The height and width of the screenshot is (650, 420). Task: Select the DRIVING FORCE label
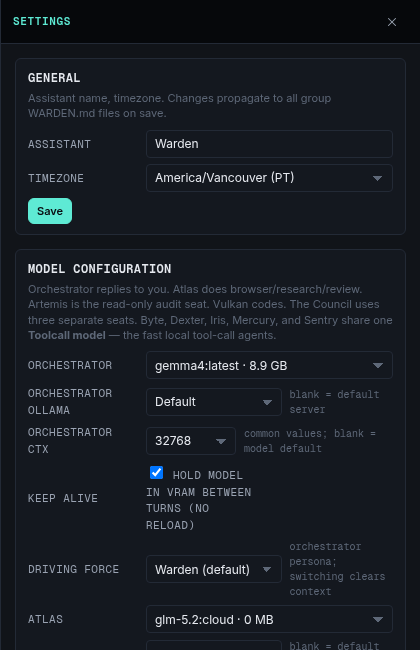tap(73, 569)
